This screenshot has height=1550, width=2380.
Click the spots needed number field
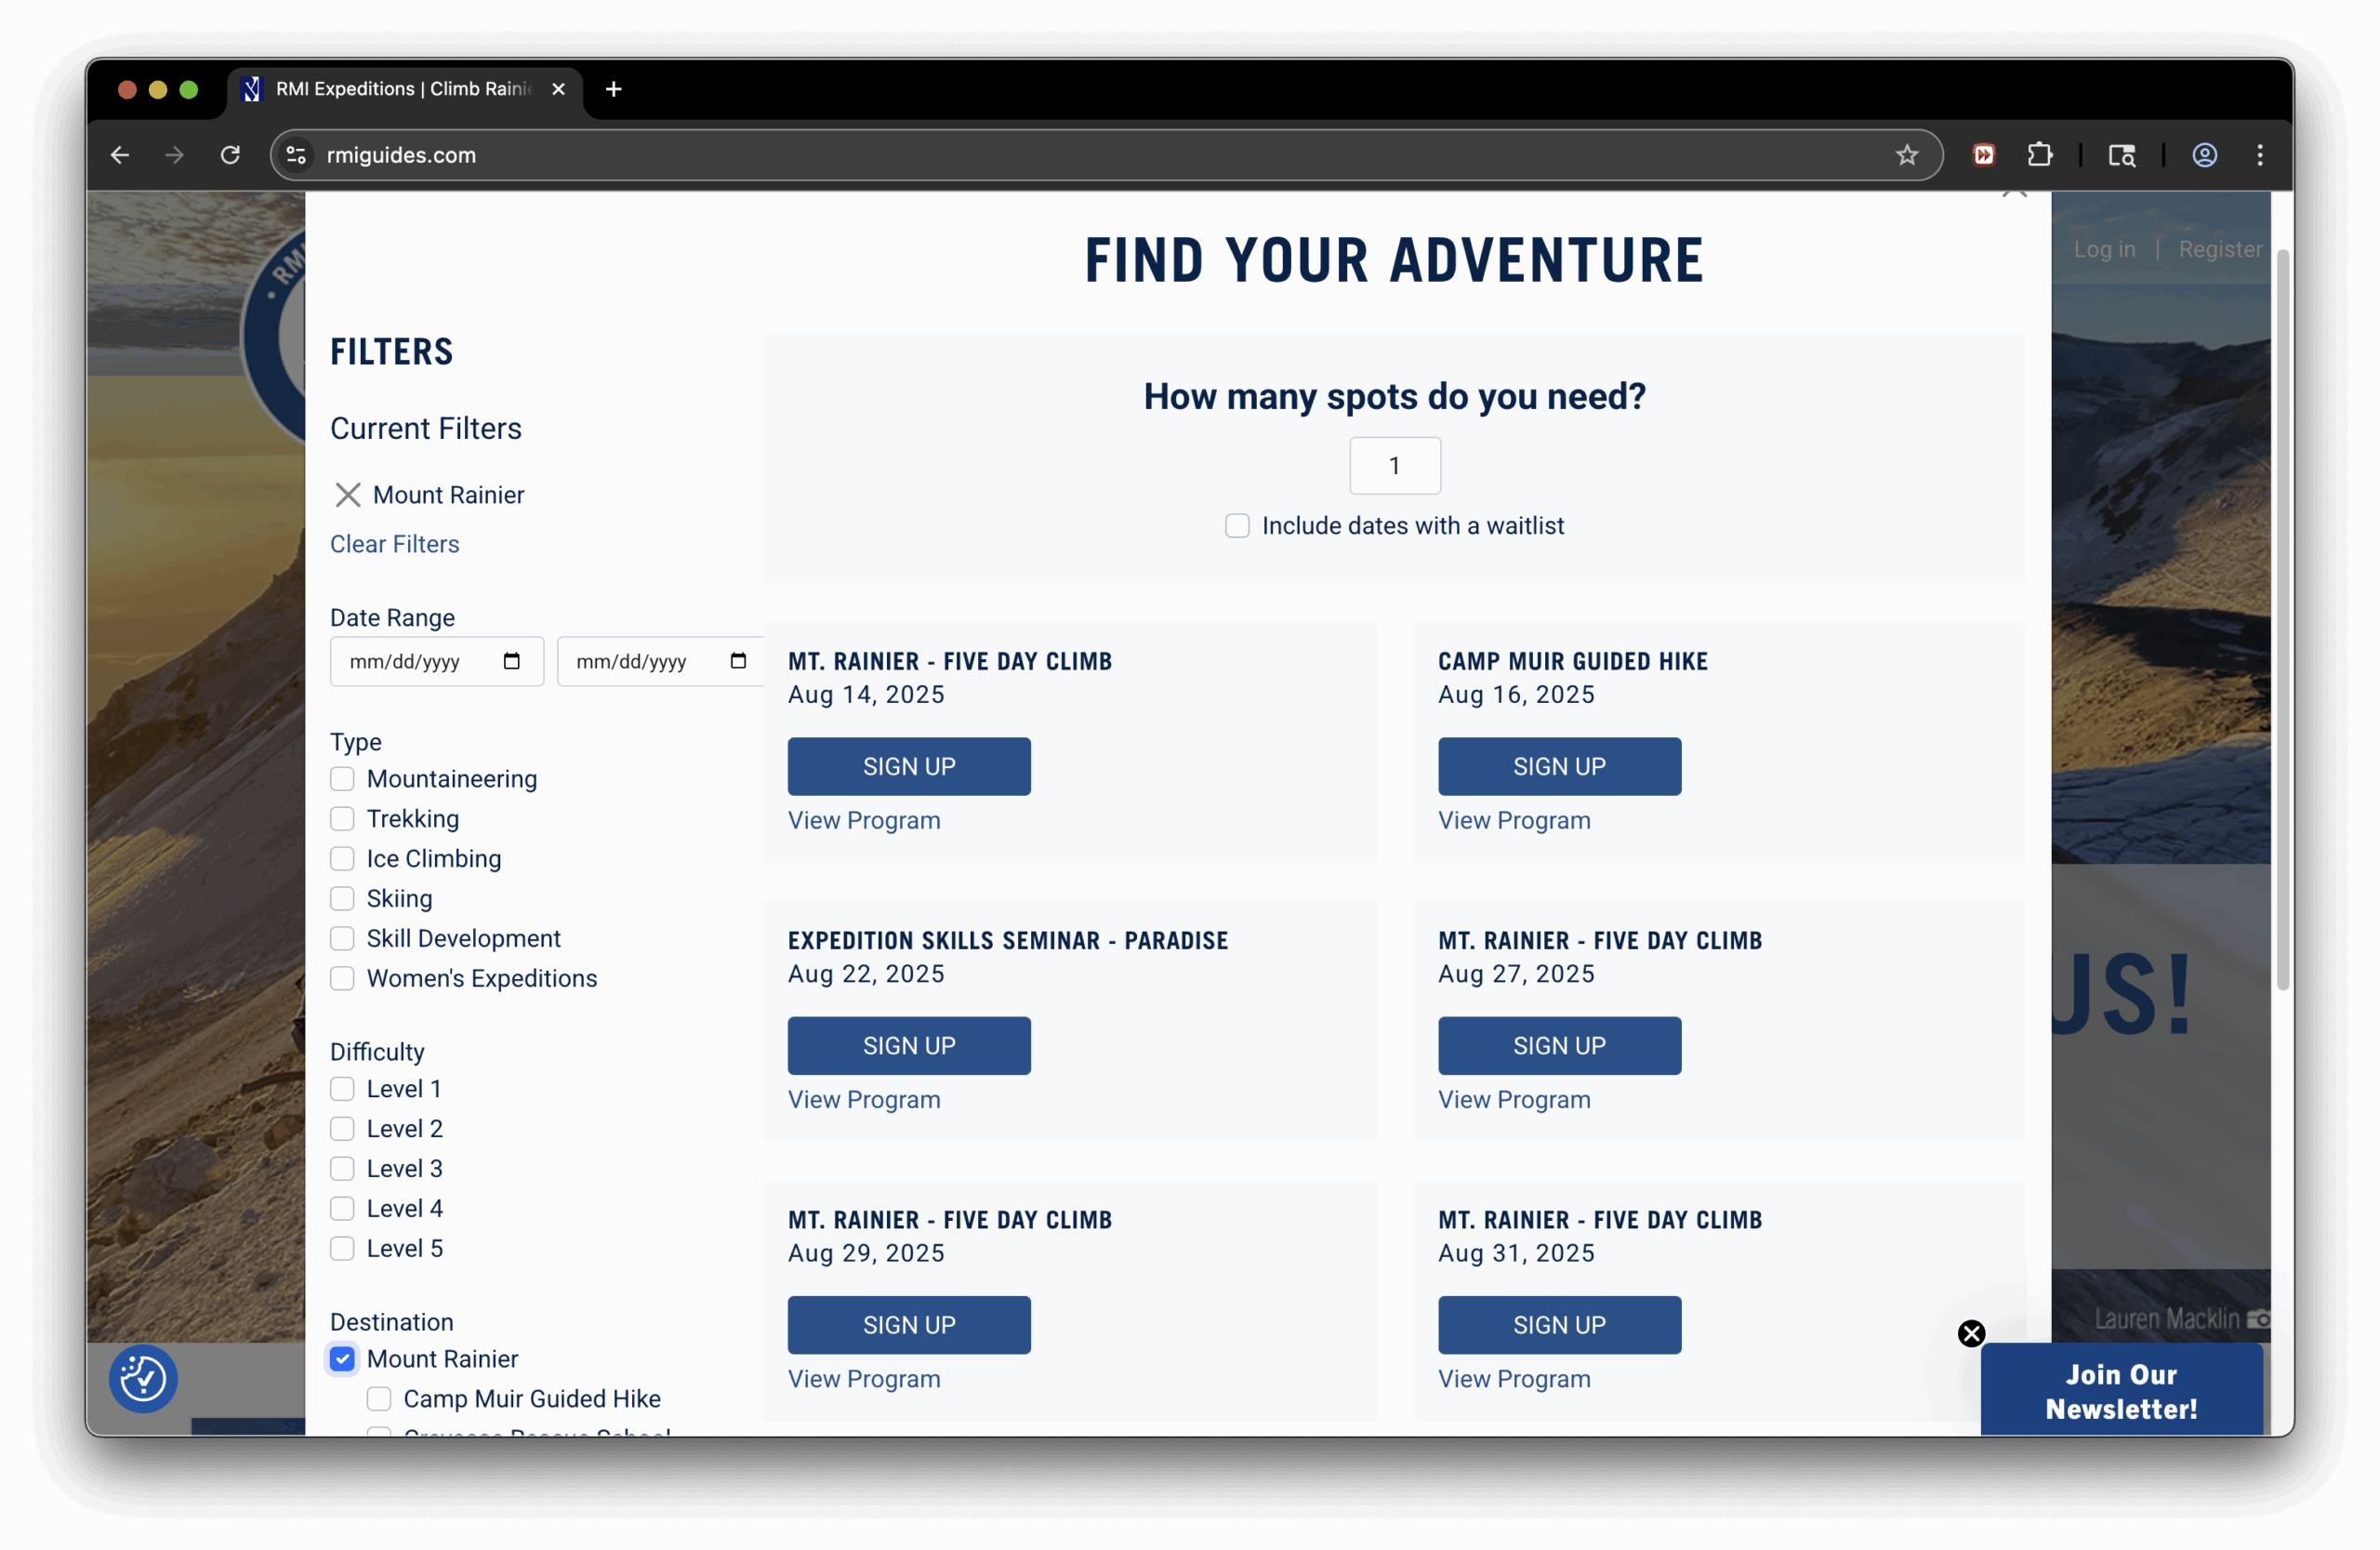point(1395,466)
